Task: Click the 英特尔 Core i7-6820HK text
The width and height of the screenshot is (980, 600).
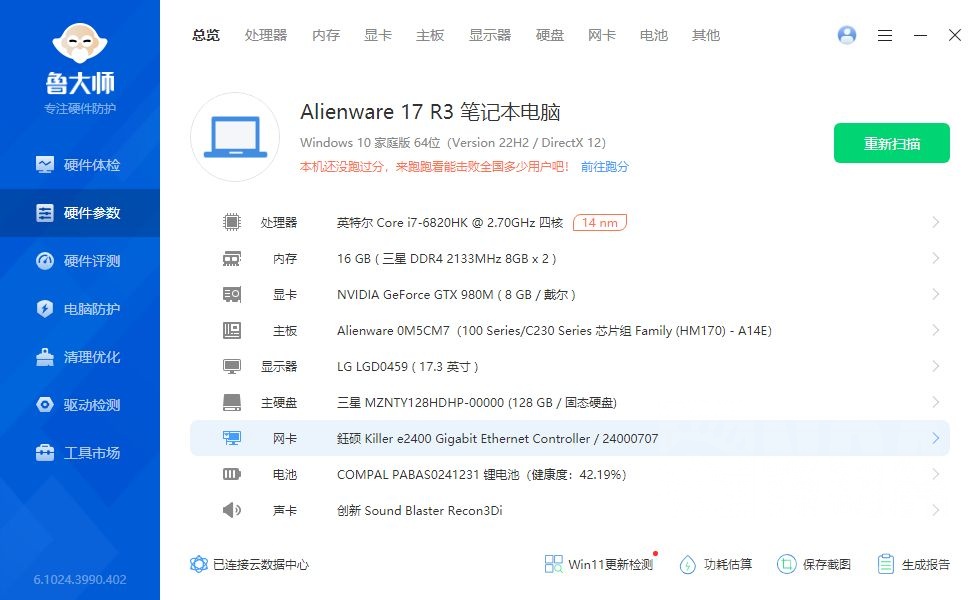Action: (x=449, y=222)
